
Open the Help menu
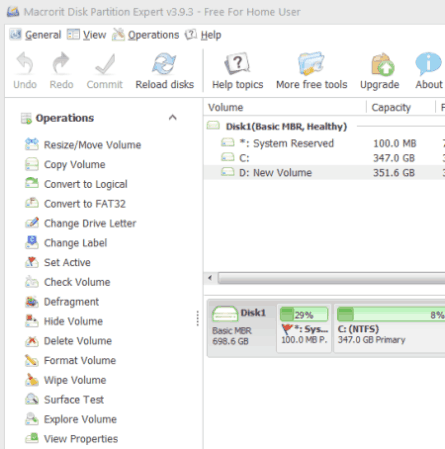[203, 35]
